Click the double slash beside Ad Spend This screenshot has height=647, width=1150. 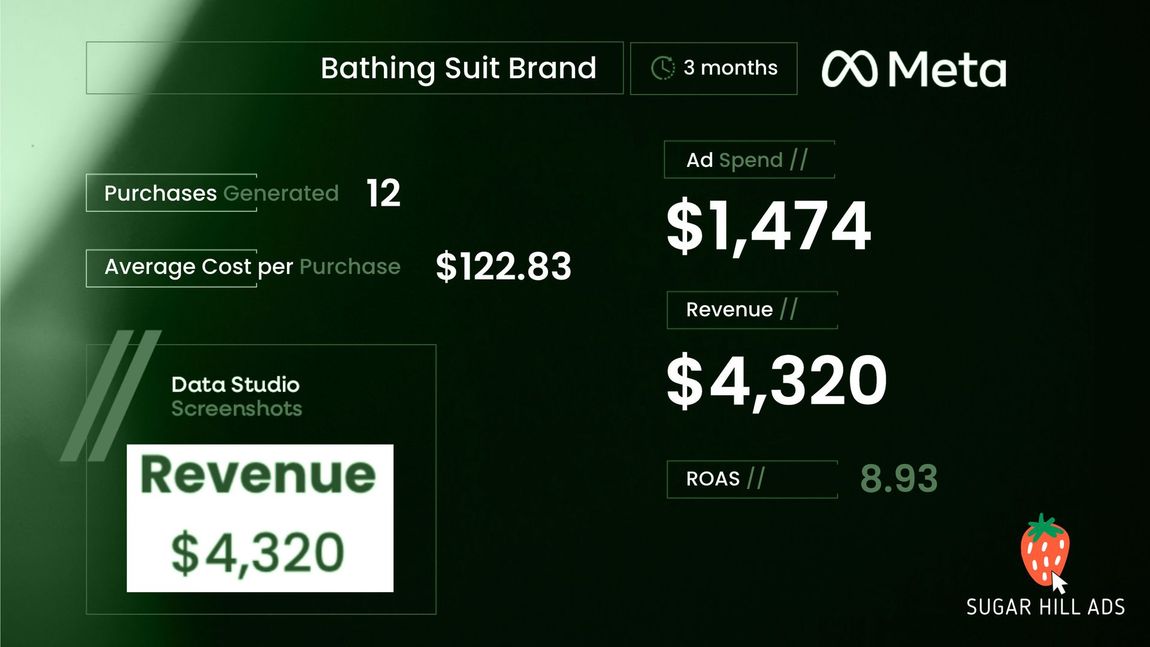point(799,159)
